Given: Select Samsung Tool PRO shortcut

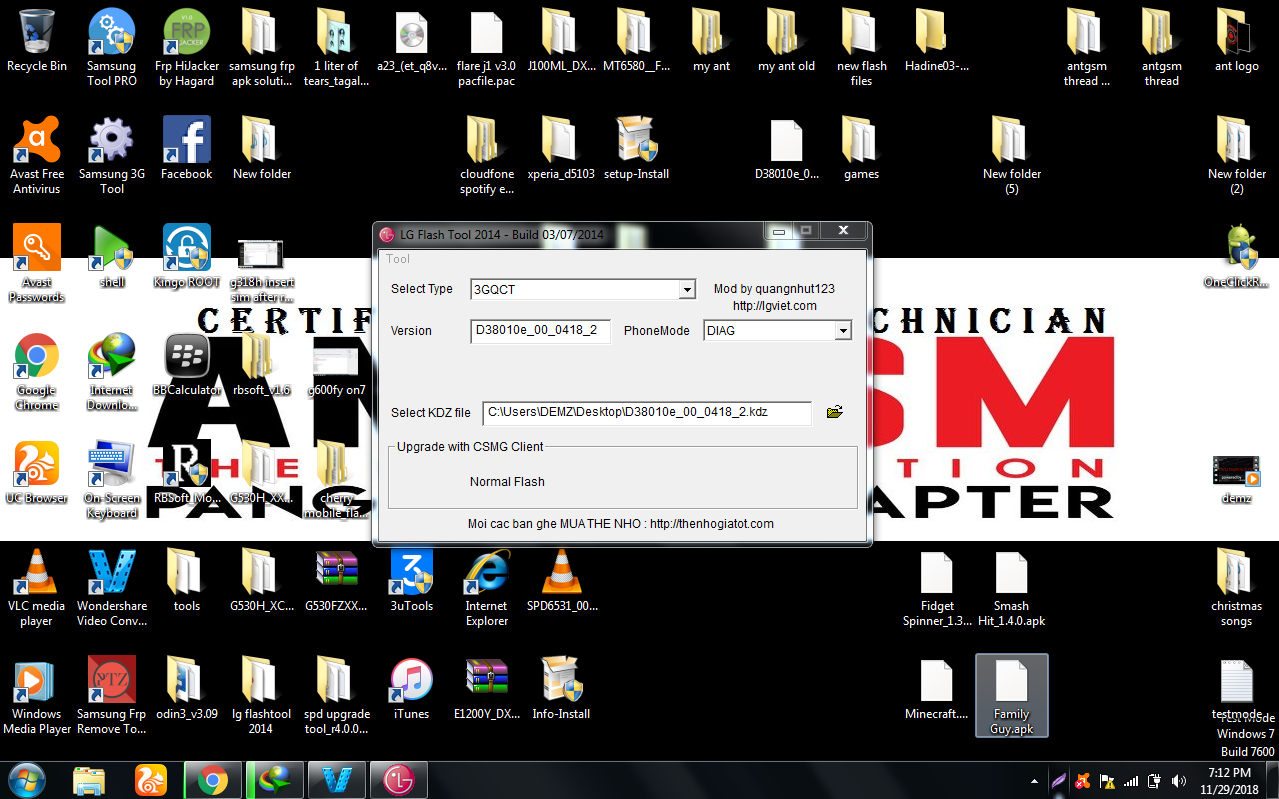Looking at the screenshot, I should pyautogui.click(x=112, y=47).
